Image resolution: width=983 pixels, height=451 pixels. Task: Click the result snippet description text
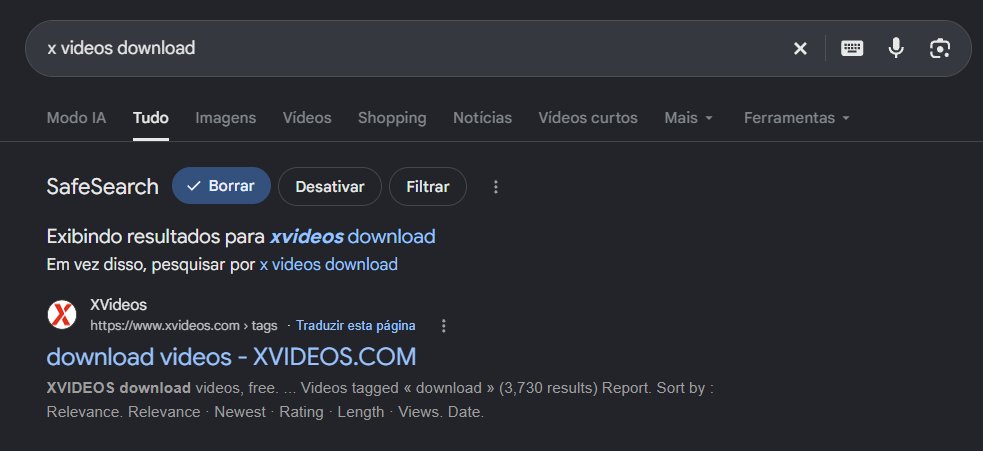[380, 400]
